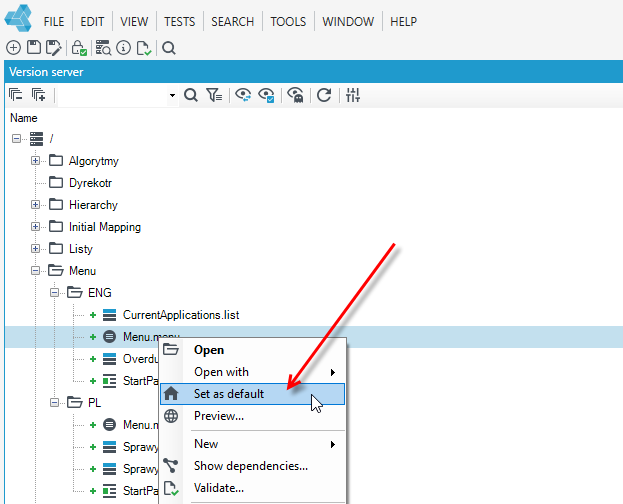Image resolution: width=623 pixels, height=504 pixels.
Task: Toggle the eye with checkbox icon
Action: pyautogui.click(x=266, y=95)
